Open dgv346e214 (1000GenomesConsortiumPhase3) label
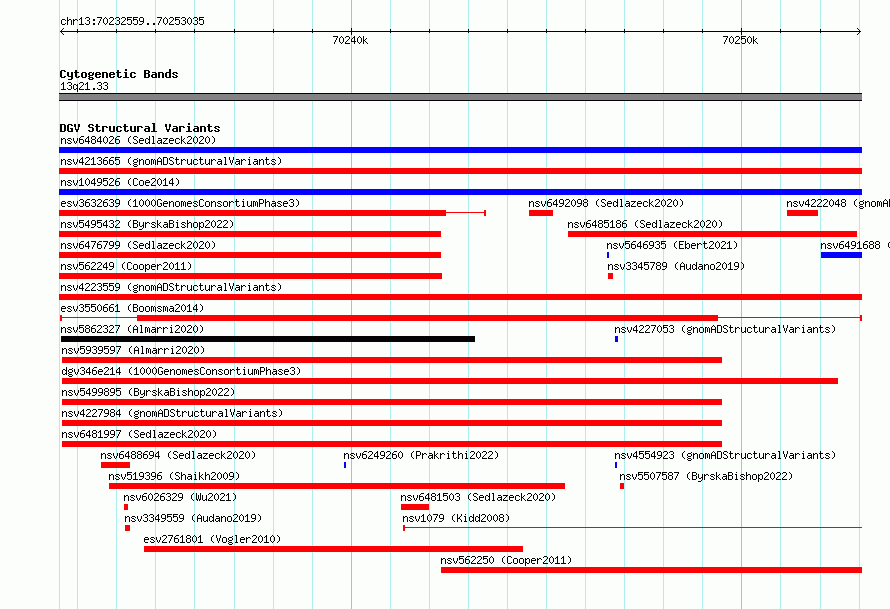890x609 pixels. [x=181, y=371]
